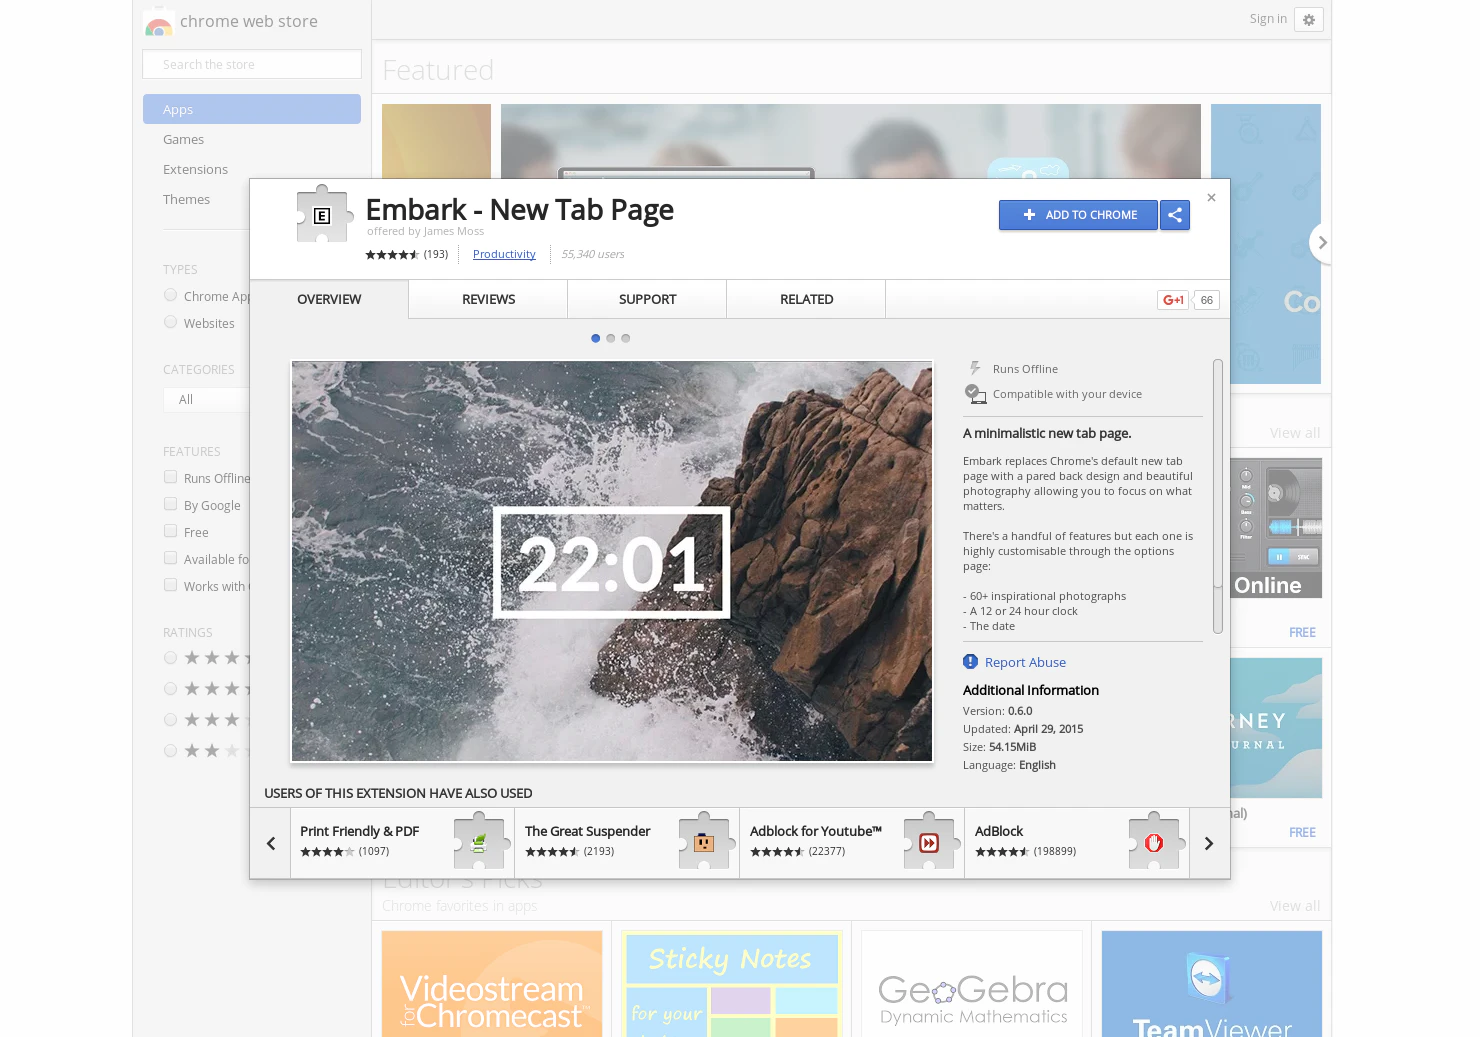Click View all for Editor's Picks
This screenshot has width=1480, height=1037.
click(x=1294, y=906)
